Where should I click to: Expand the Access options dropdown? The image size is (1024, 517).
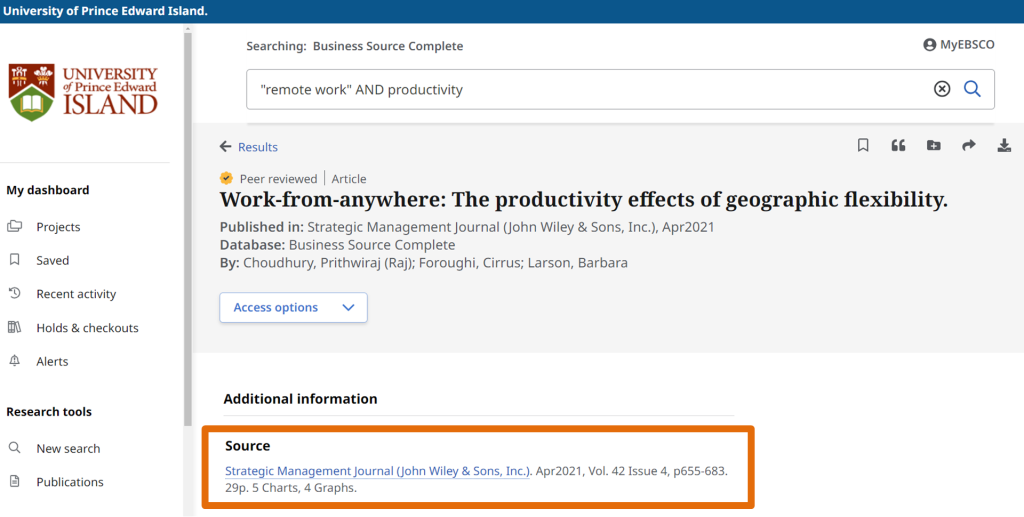[293, 307]
